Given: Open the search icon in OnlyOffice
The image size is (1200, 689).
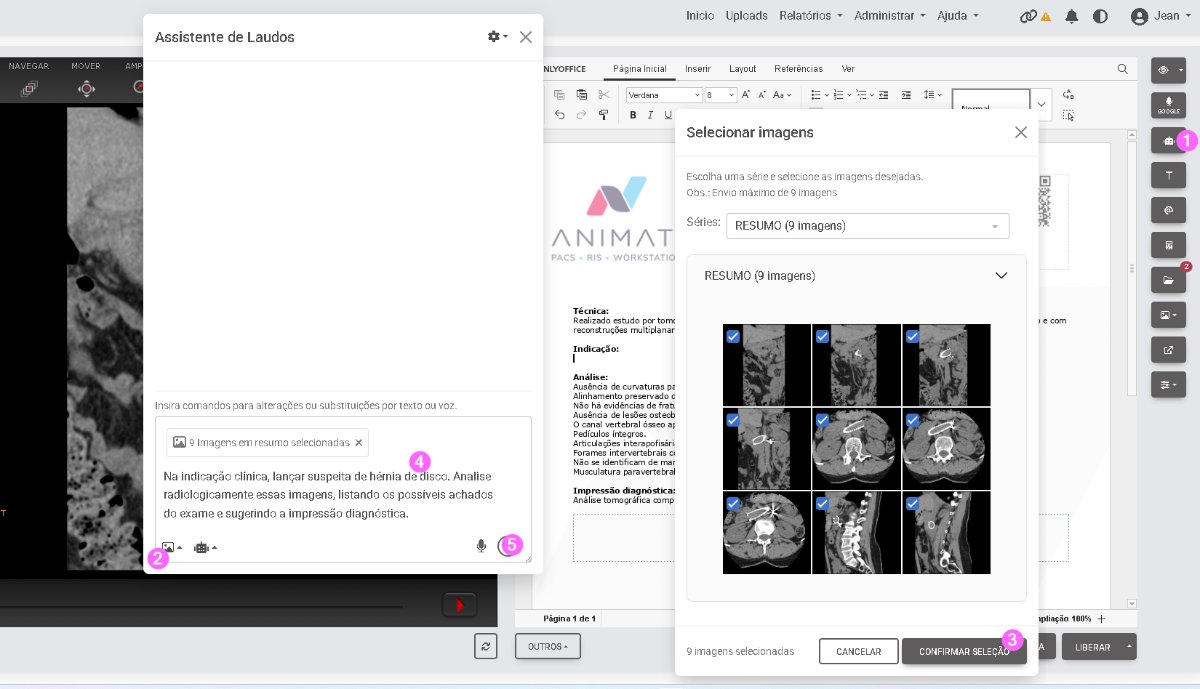Looking at the screenshot, I should [1122, 69].
